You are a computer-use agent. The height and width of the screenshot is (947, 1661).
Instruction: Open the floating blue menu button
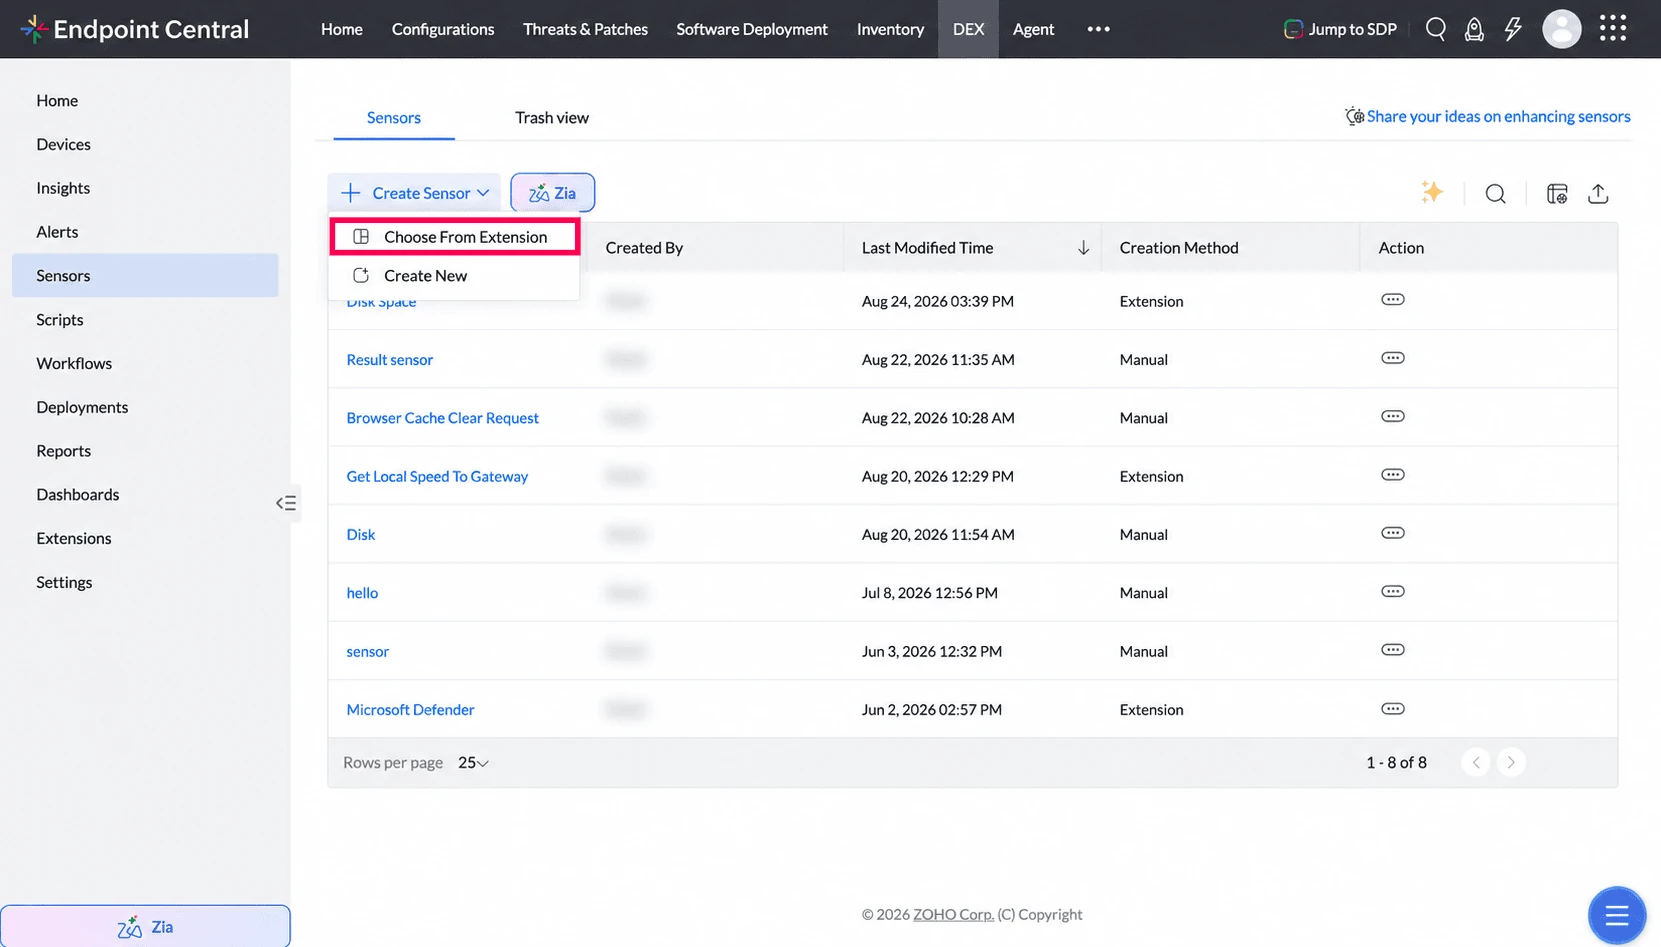(1616, 914)
